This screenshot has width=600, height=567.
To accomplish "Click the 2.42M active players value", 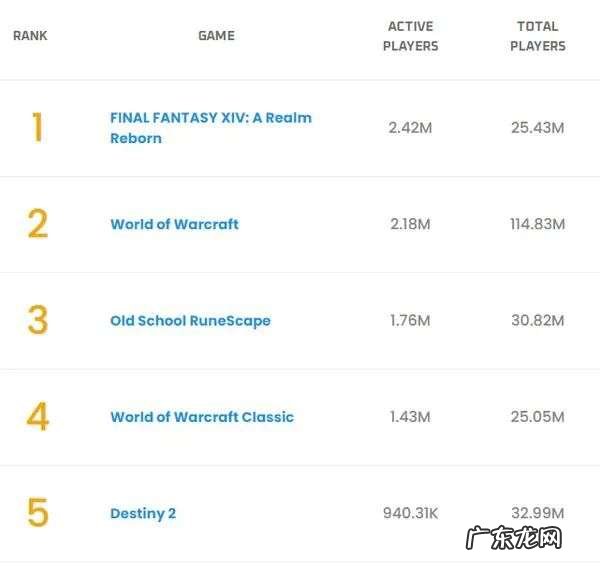I will point(410,128).
